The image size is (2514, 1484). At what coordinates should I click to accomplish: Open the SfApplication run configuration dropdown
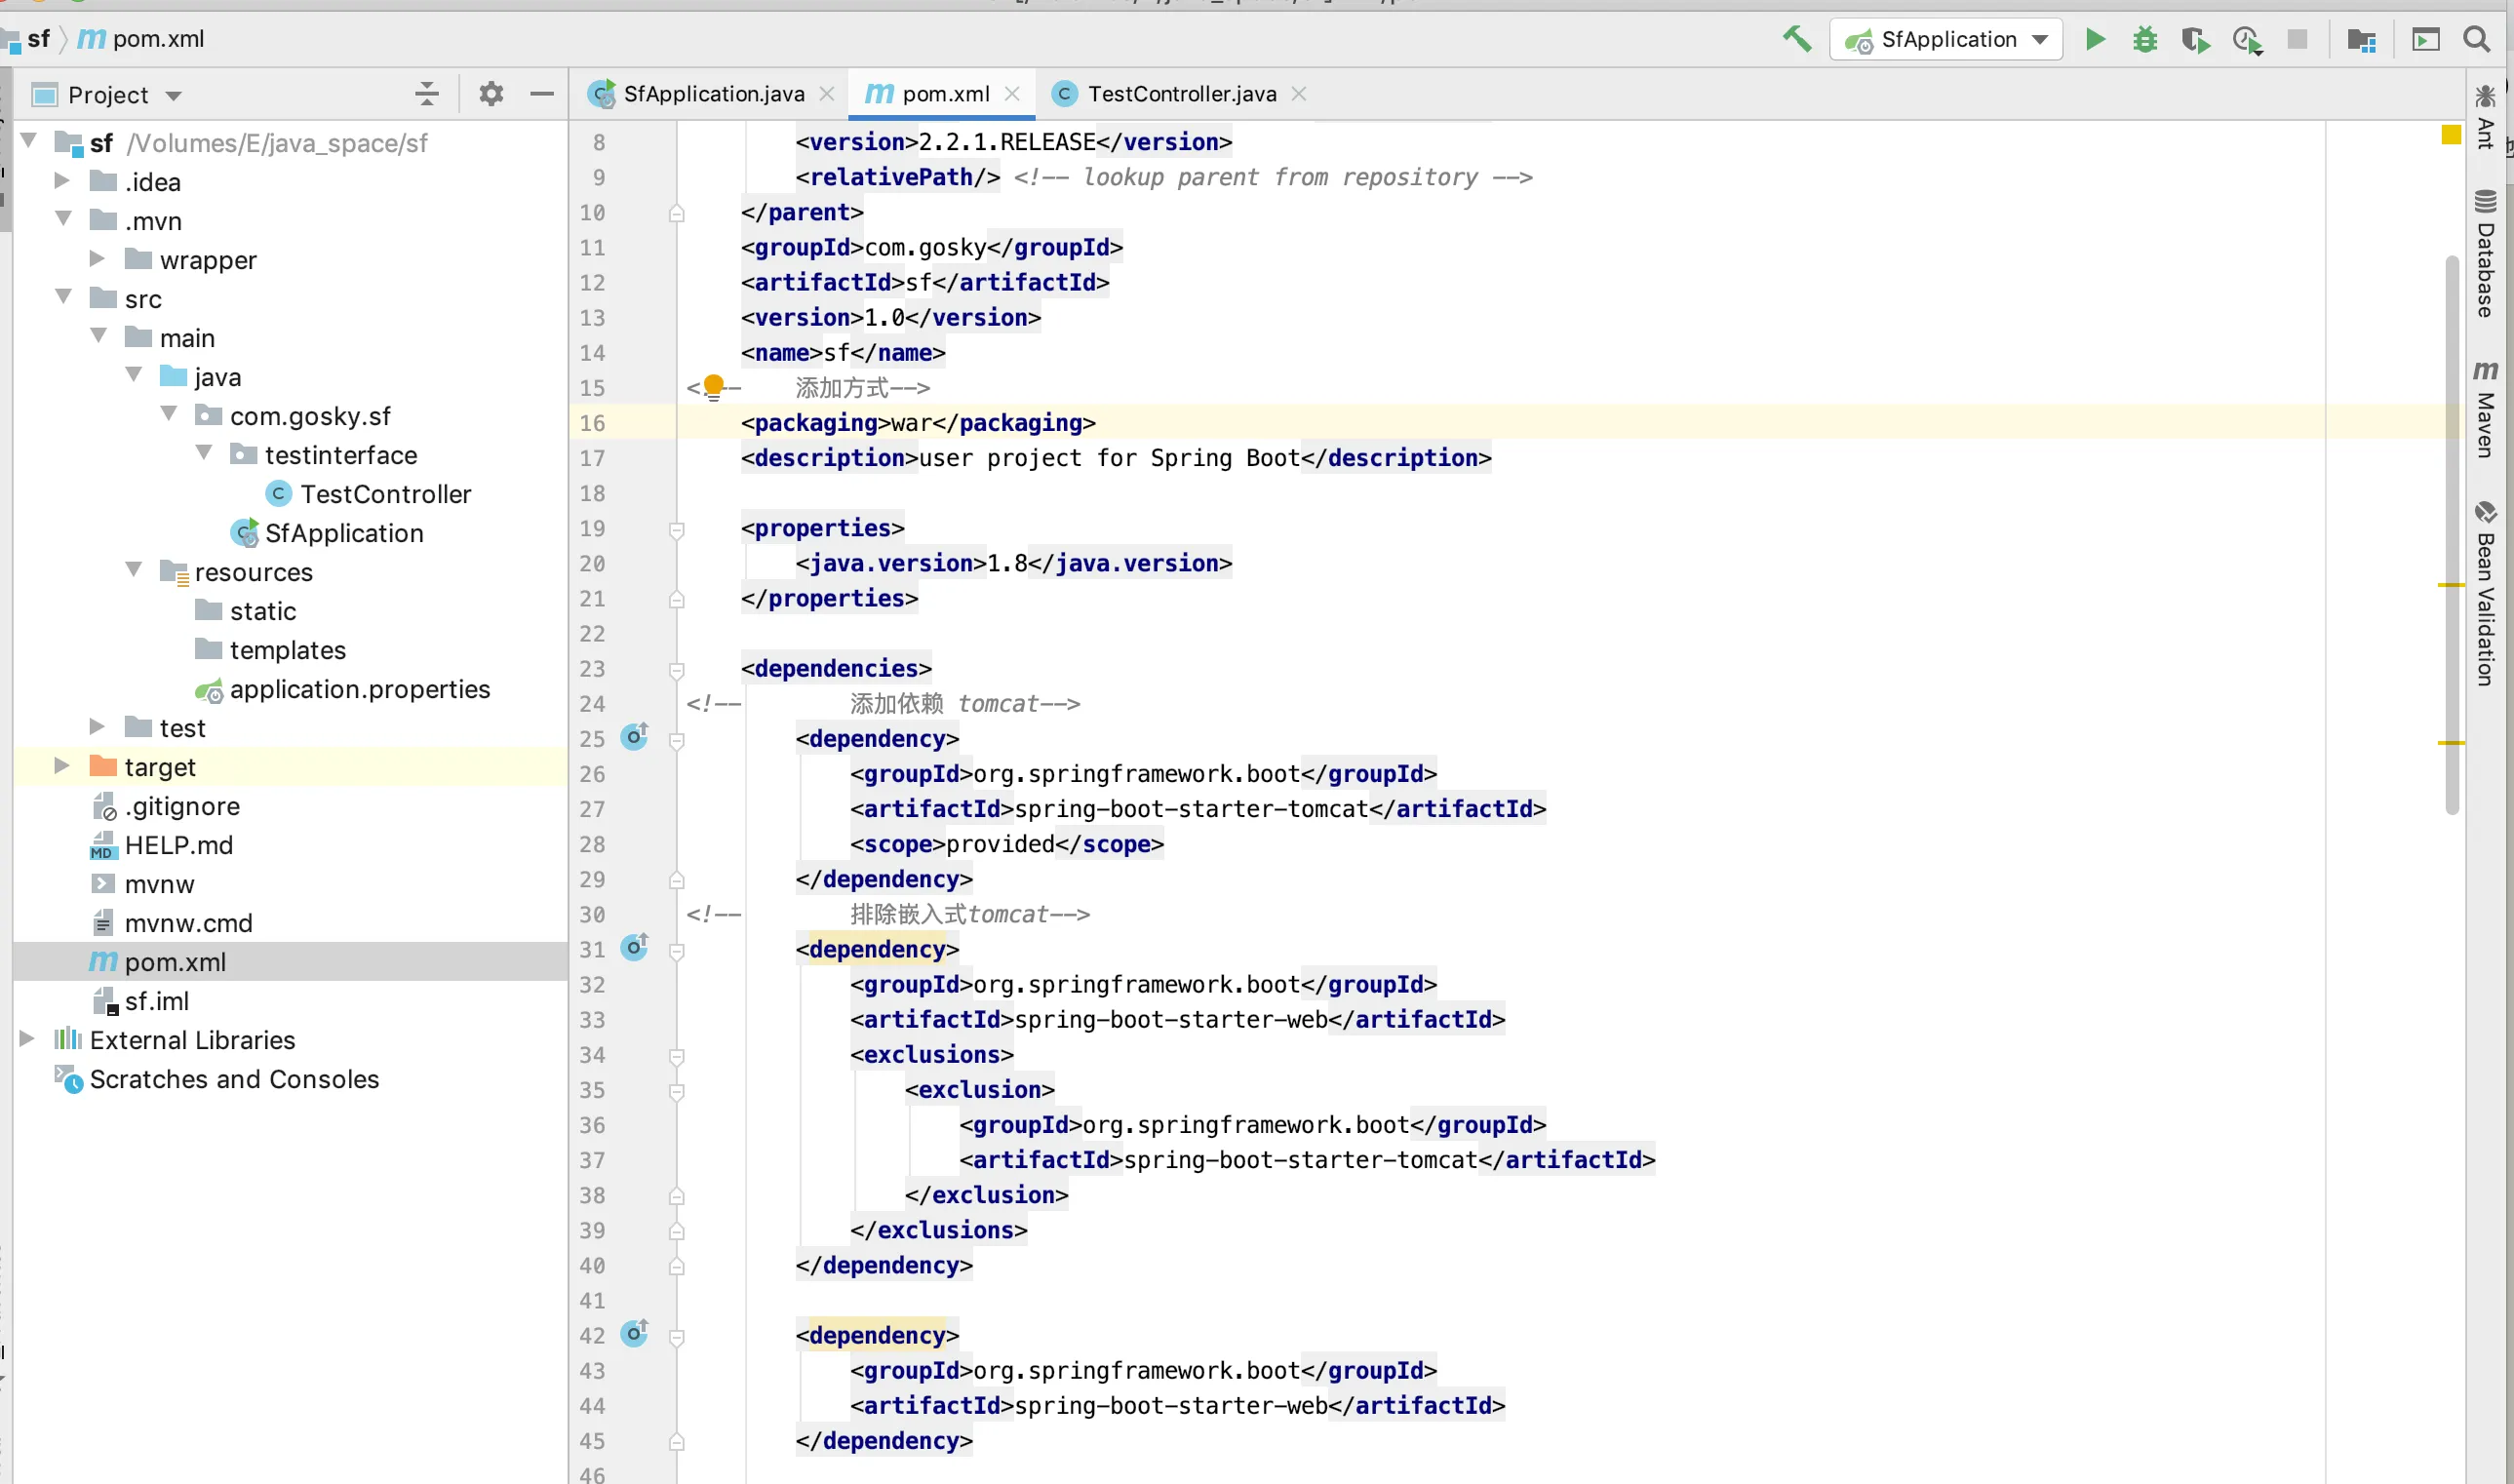point(1946,39)
